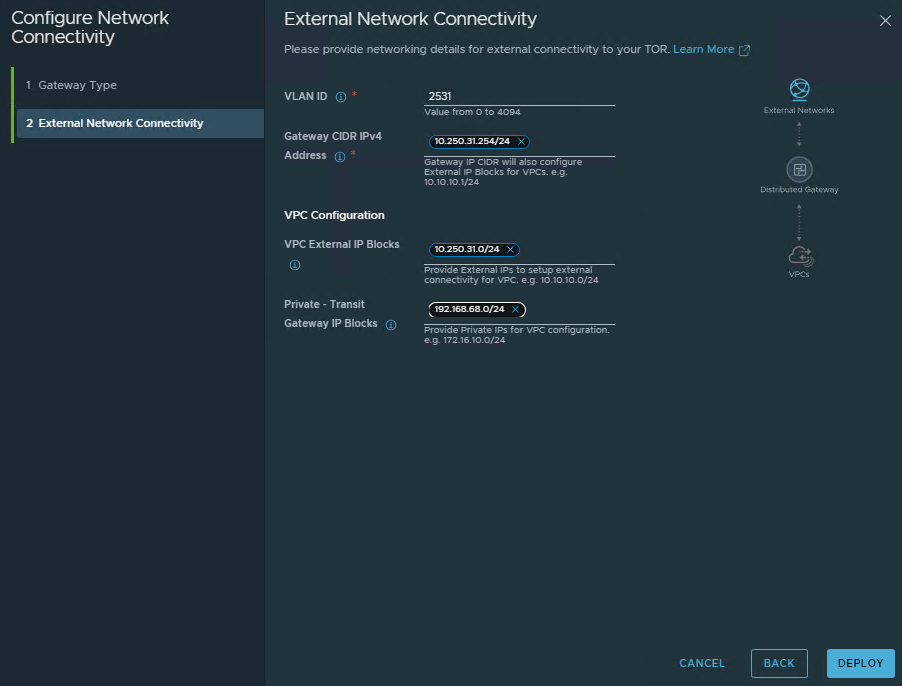This screenshot has width=902, height=686.
Task: Cancel the network connectivity configuration
Action: click(702, 663)
